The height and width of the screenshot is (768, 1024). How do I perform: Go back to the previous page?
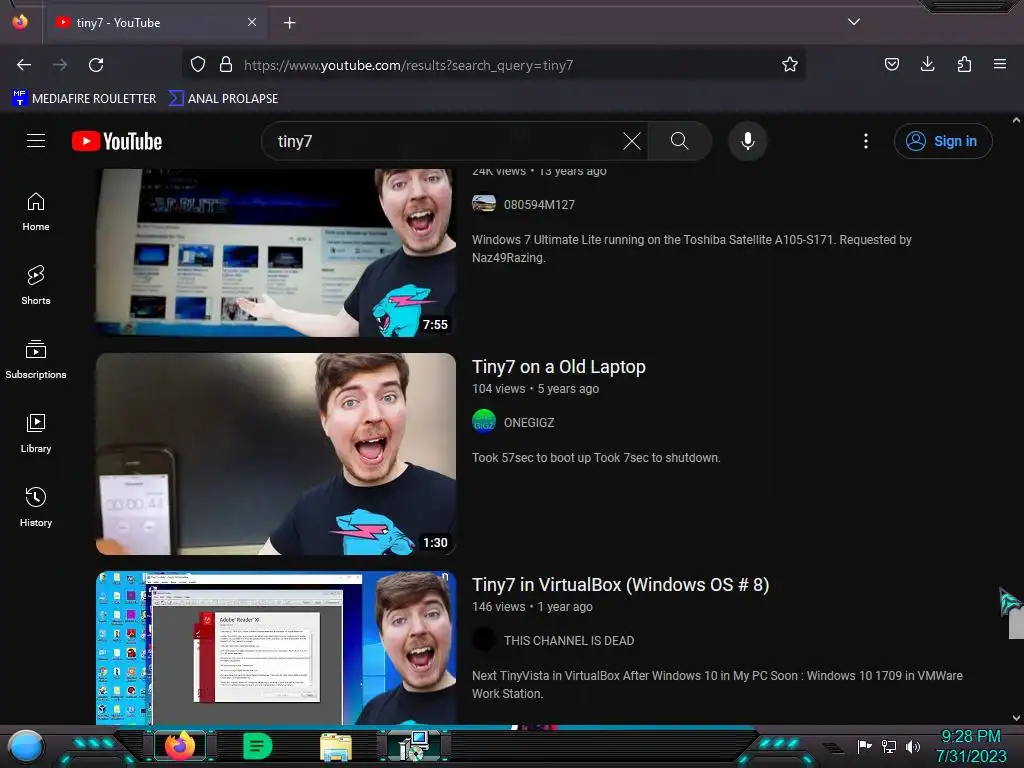click(x=24, y=65)
